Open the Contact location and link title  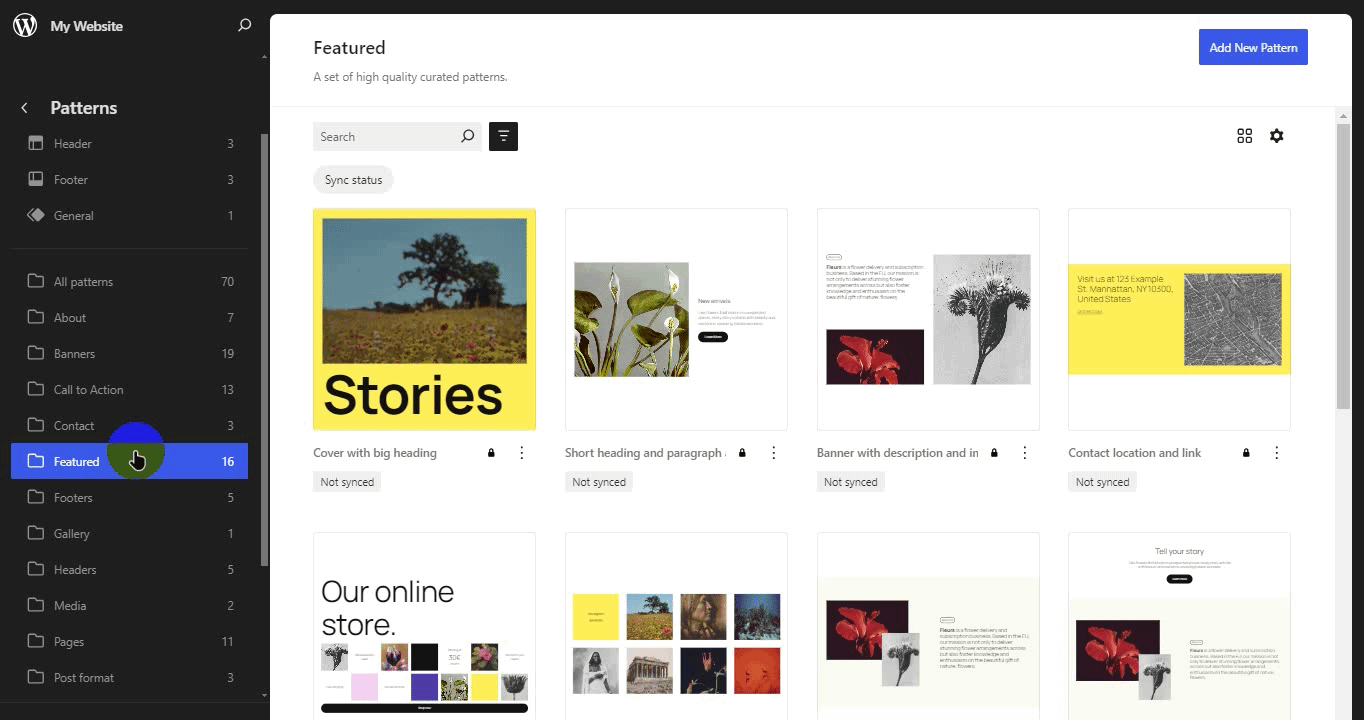pyautogui.click(x=1135, y=453)
